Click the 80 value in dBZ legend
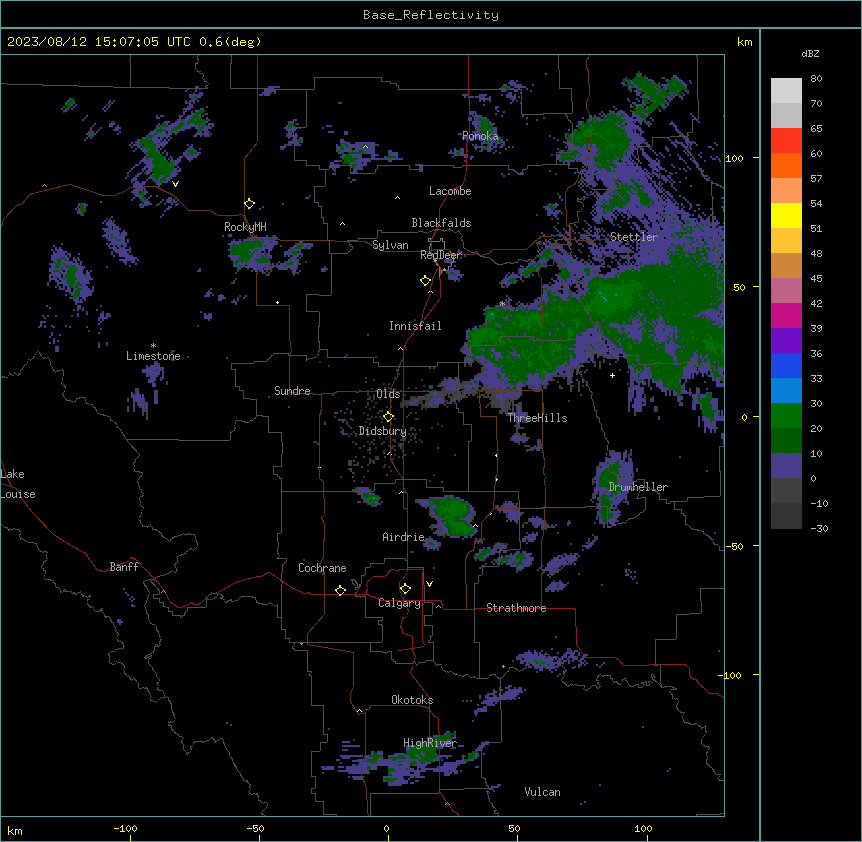The width and height of the screenshot is (862, 842). 816,79
